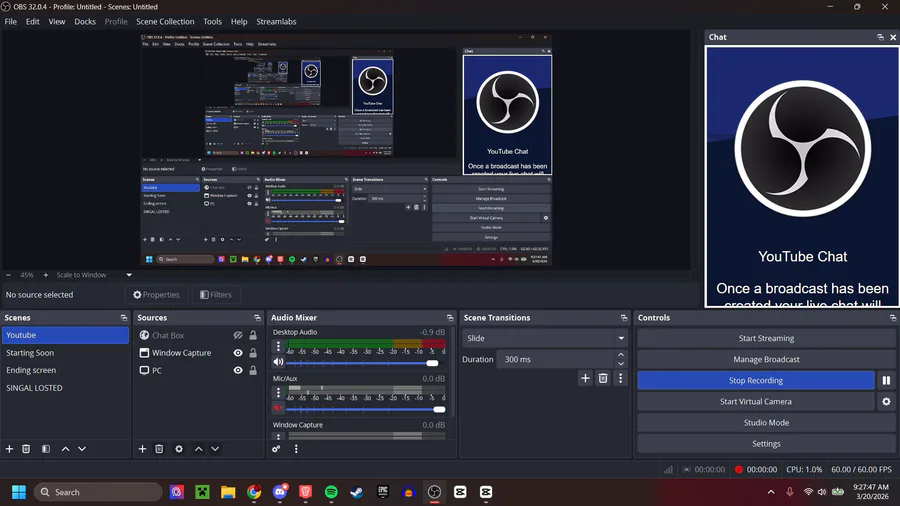Enter Studio Mode
Viewport: 900px width, 506px height.
[766, 422]
